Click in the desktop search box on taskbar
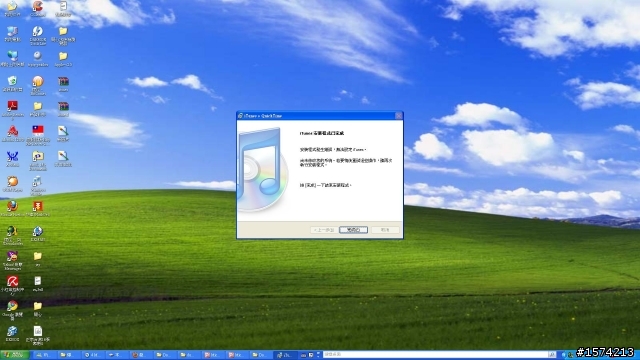Viewport: 640px width, 360px height. click(x=435, y=355)
